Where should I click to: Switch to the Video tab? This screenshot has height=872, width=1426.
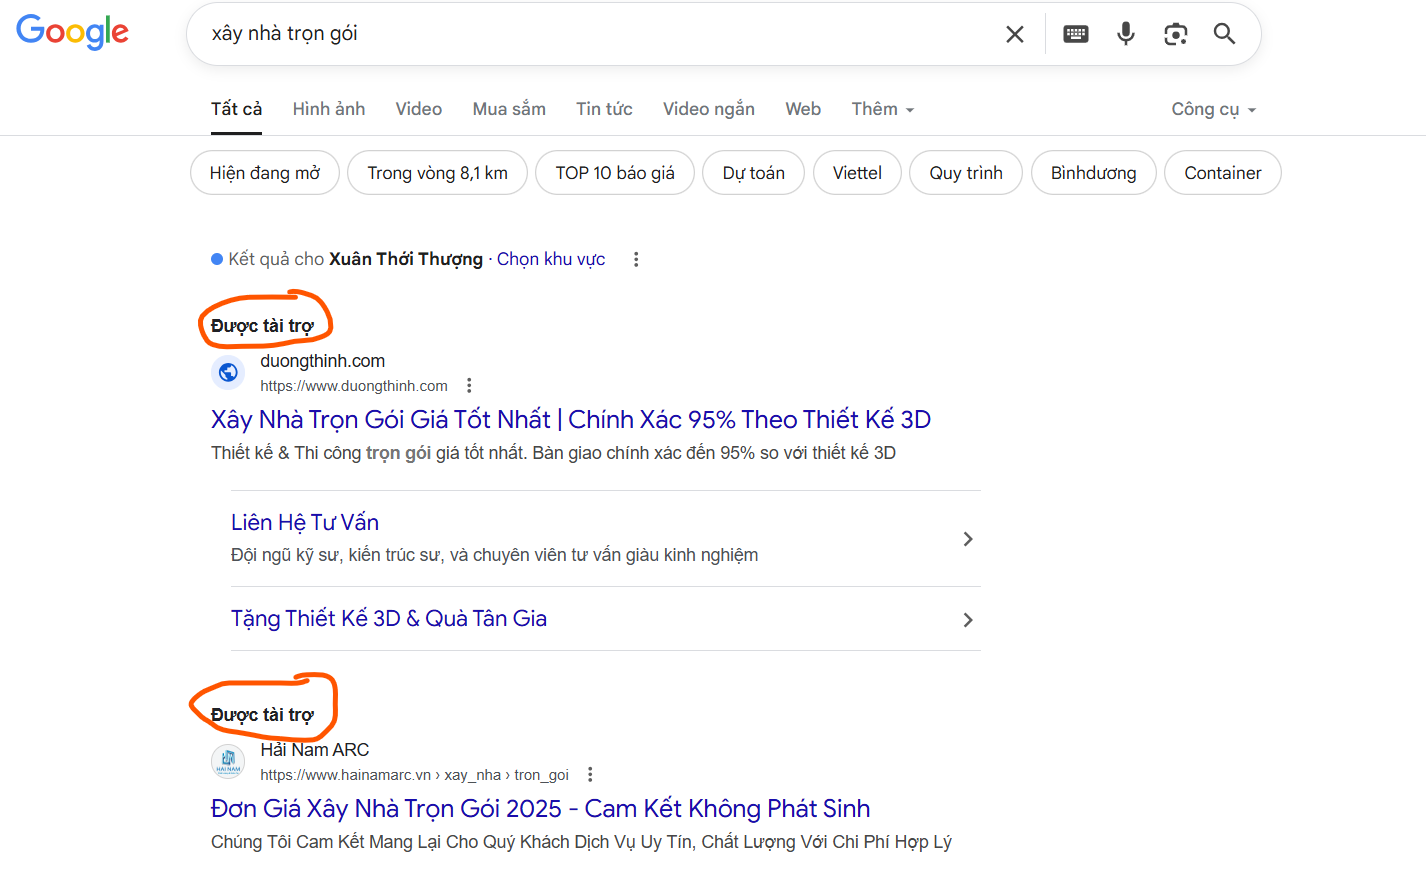click(419, 109)
